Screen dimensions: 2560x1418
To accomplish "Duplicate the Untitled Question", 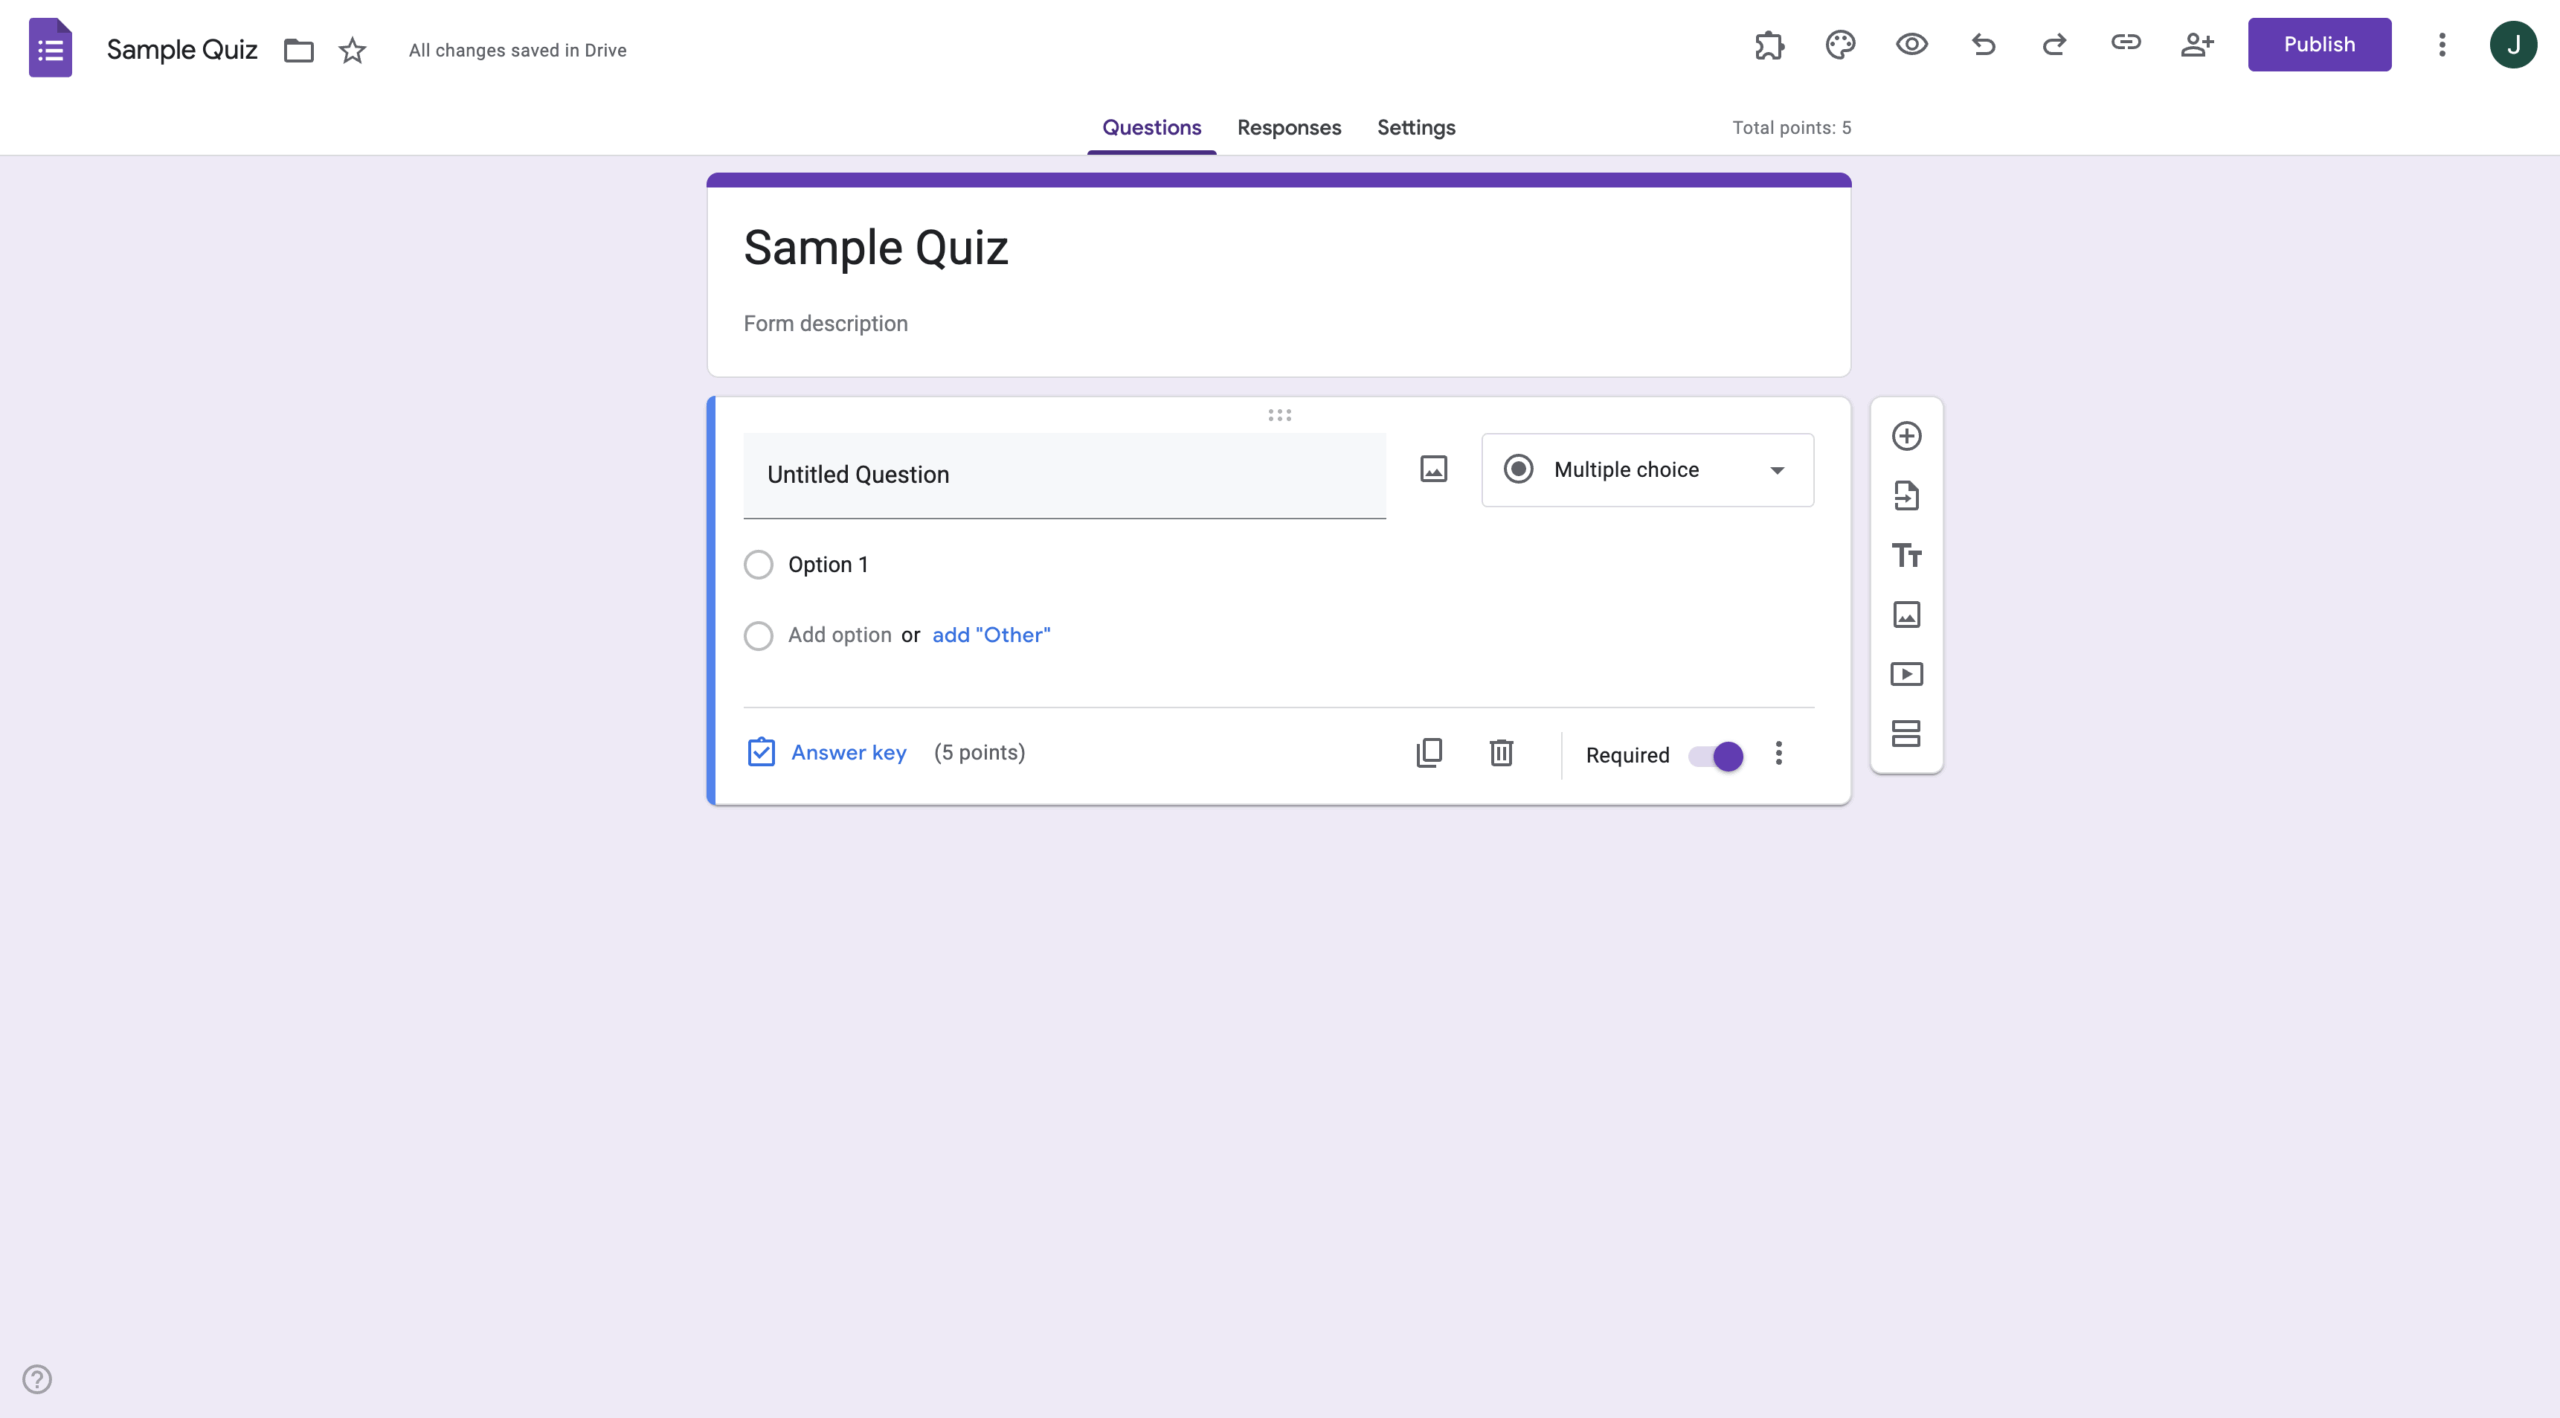I will pos(1429,752).
